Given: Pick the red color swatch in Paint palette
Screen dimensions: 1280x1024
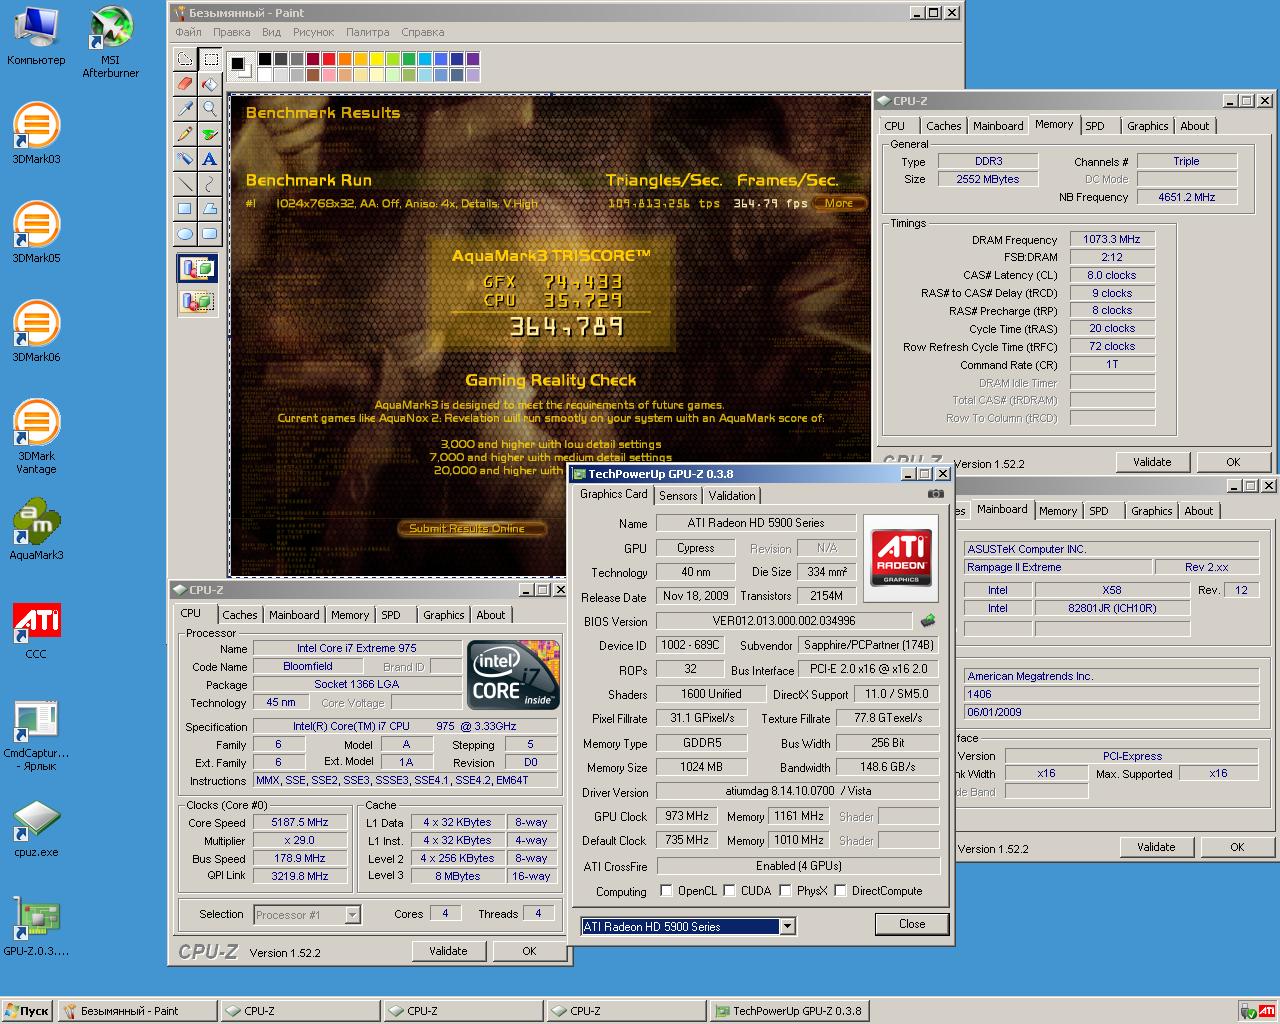Looking at the screenshot, I should [329, 60].
